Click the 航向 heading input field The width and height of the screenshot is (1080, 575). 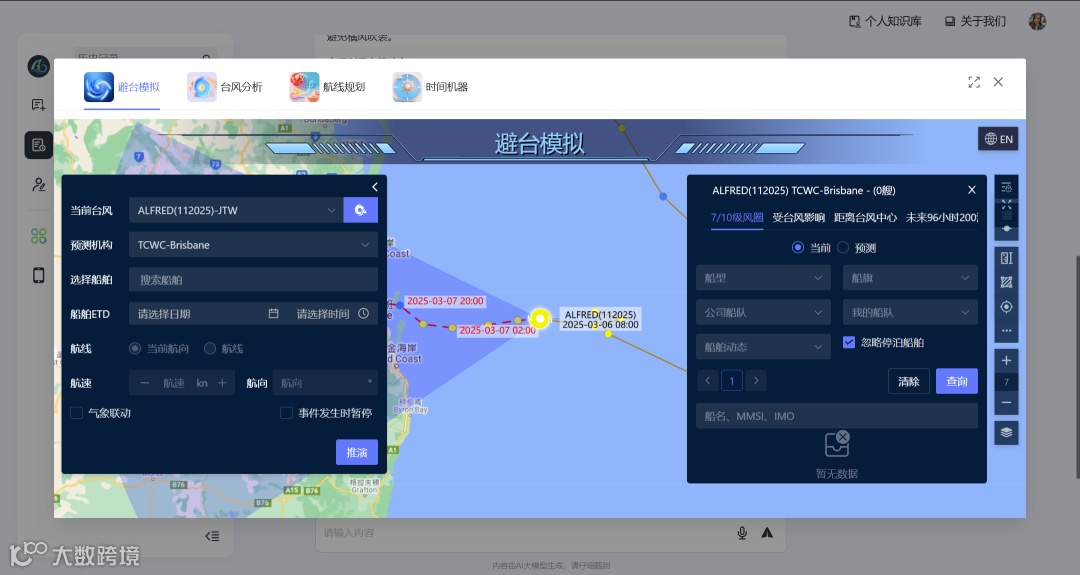point(324,383)
